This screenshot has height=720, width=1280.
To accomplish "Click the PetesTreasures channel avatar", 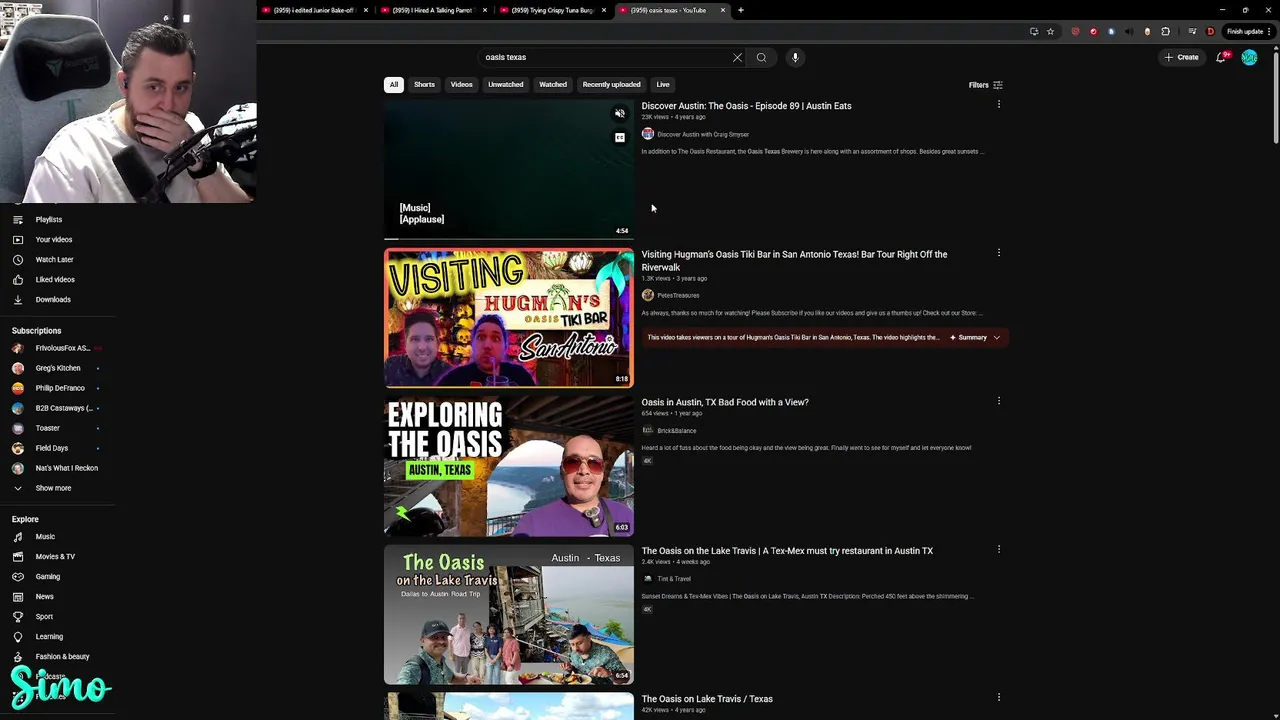I will 648,295.
